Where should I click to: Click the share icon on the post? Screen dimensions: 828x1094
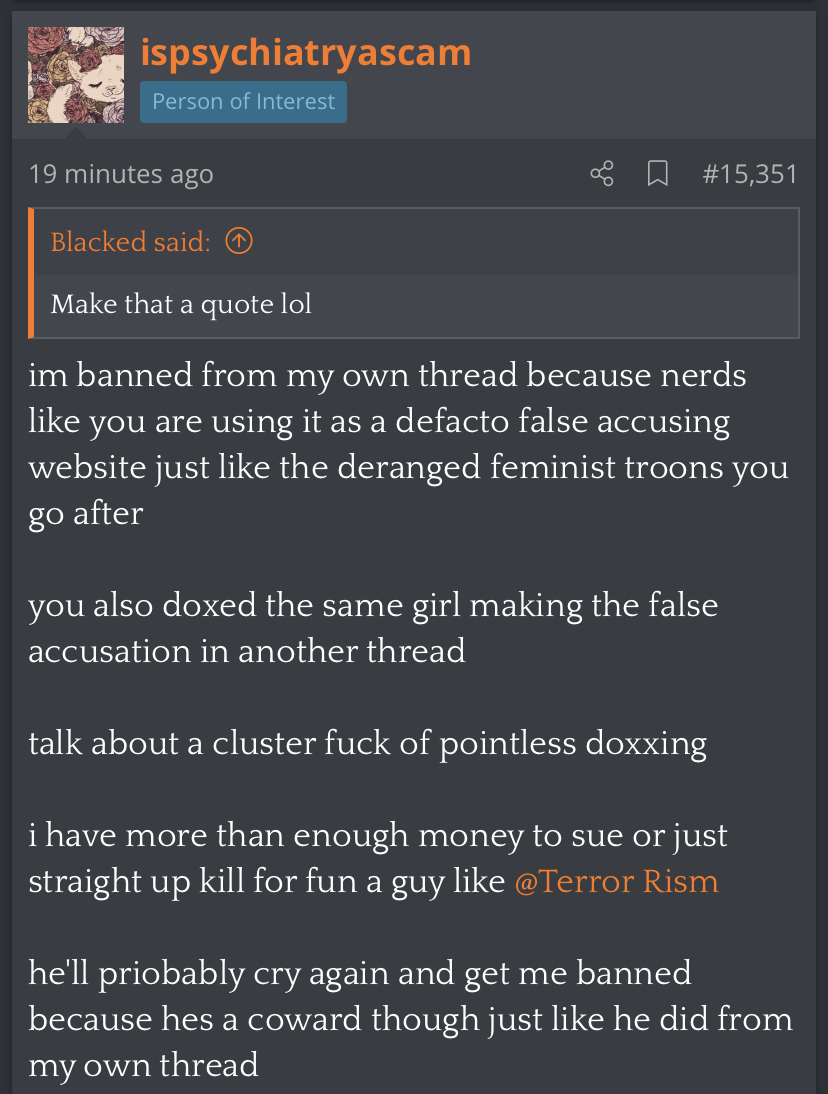602,173
